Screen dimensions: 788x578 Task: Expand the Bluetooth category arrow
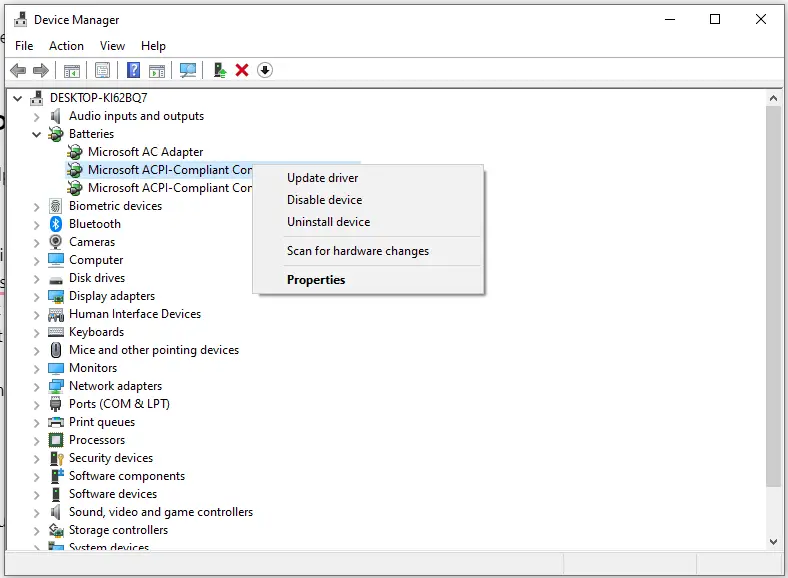click(36, 225)
